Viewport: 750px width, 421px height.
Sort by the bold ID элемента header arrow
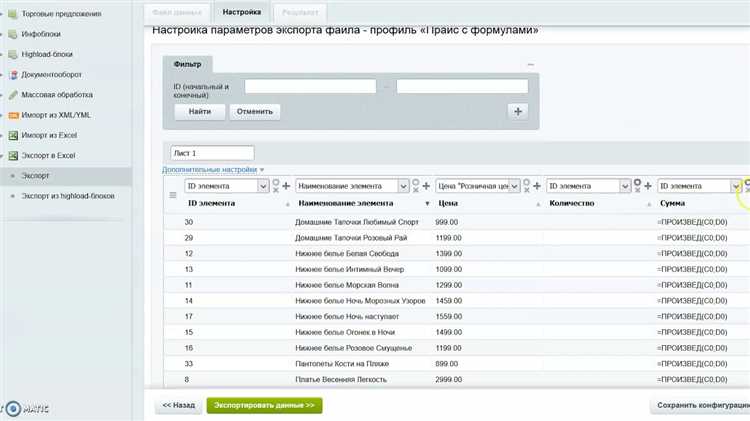coord(287,204)
